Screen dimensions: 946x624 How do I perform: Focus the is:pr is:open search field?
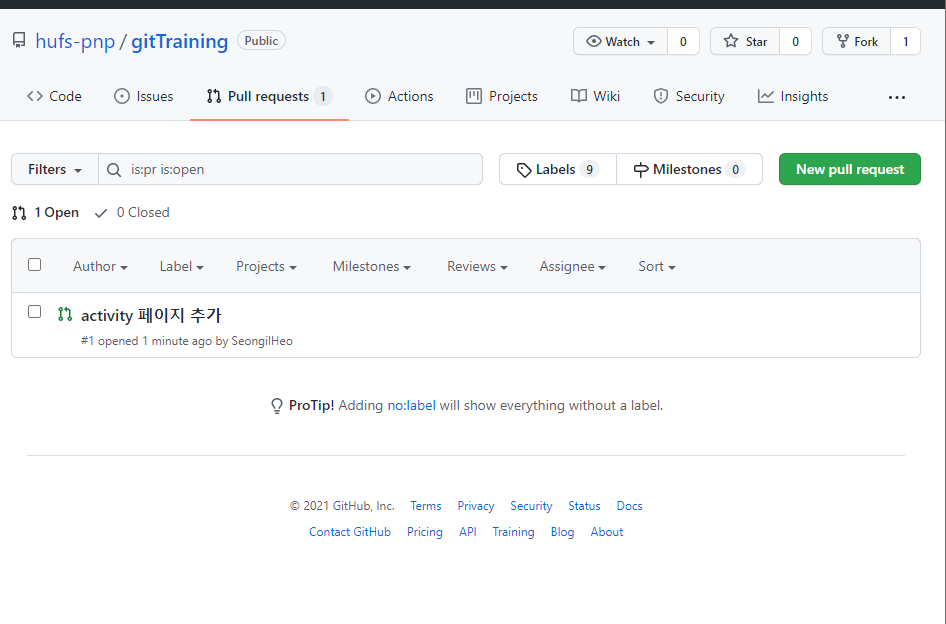tap(290, 169)
